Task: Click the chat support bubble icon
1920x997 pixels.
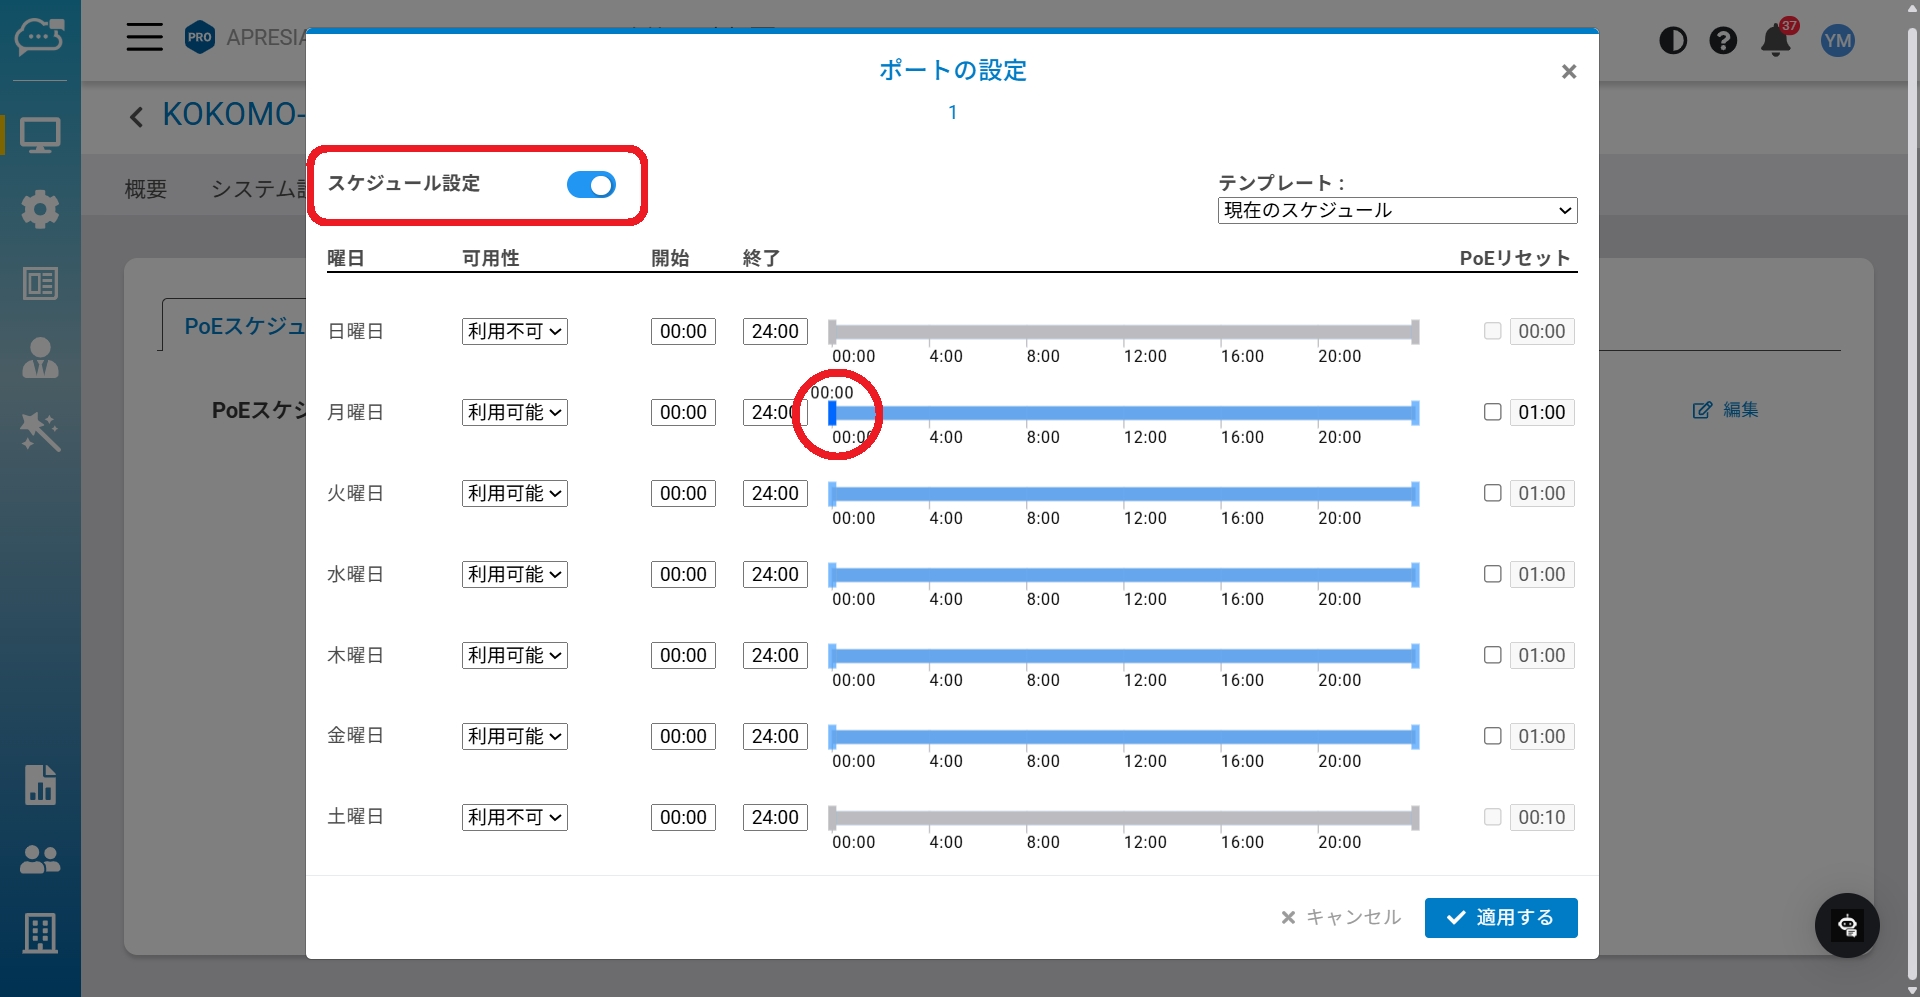Action: click(1847, 925)
